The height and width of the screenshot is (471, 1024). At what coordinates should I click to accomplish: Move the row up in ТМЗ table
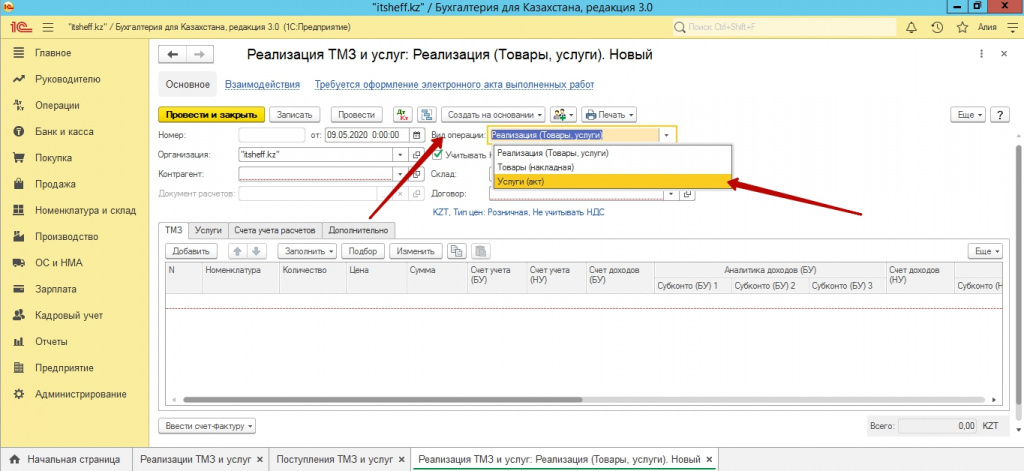point(238,251)
